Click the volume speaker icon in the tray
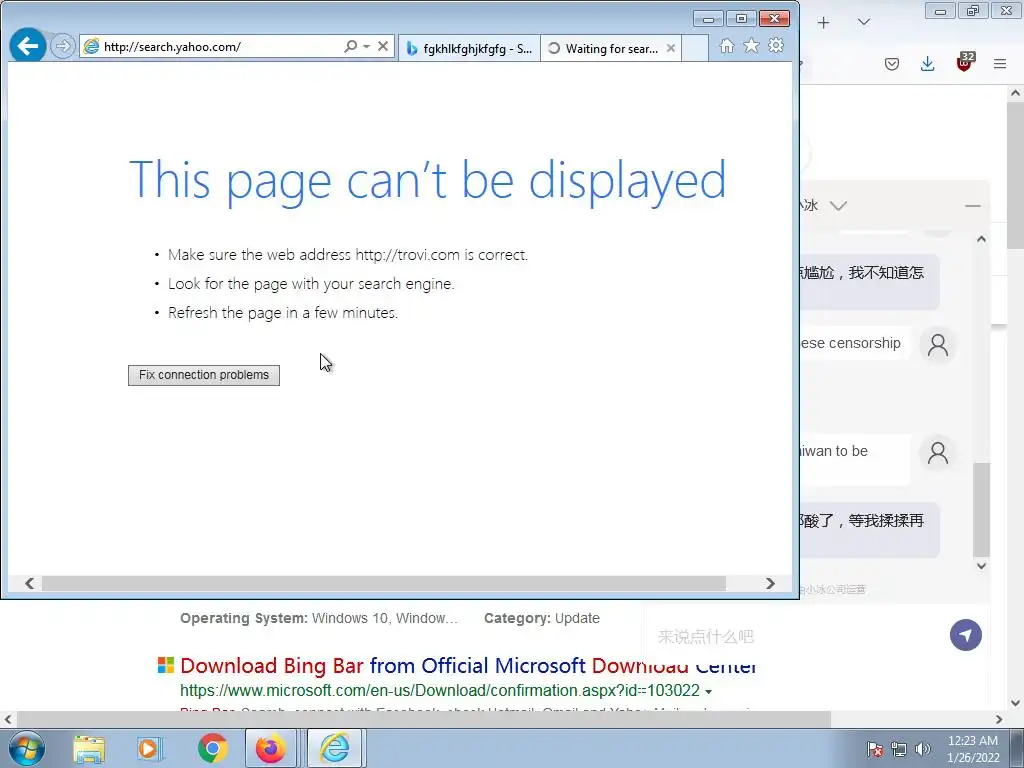 (923, 749)
